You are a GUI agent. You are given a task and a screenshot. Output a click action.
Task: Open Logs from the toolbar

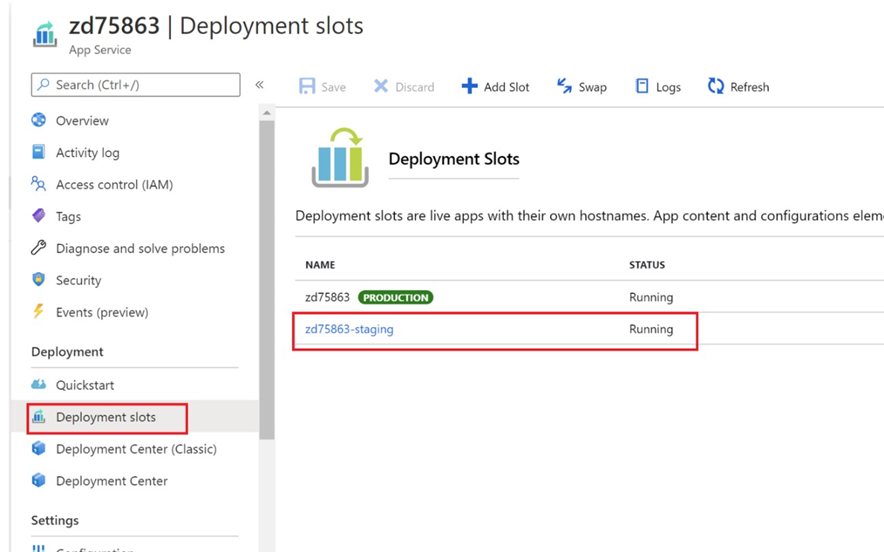(658, 87)
